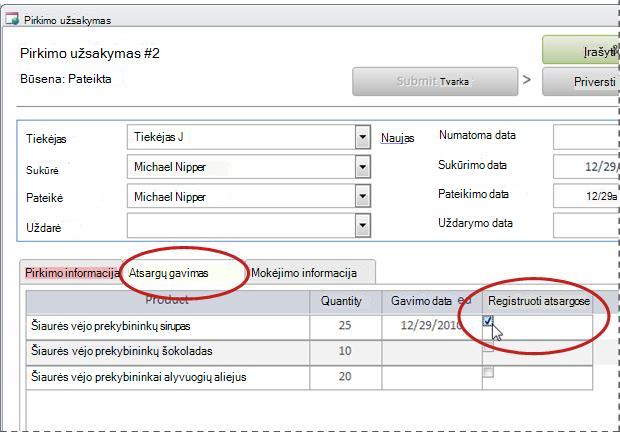This screenshot has width=620, height=432.
Task: Open the Tiekėjas dropdown arrow
Action: [x=363, y=137]
